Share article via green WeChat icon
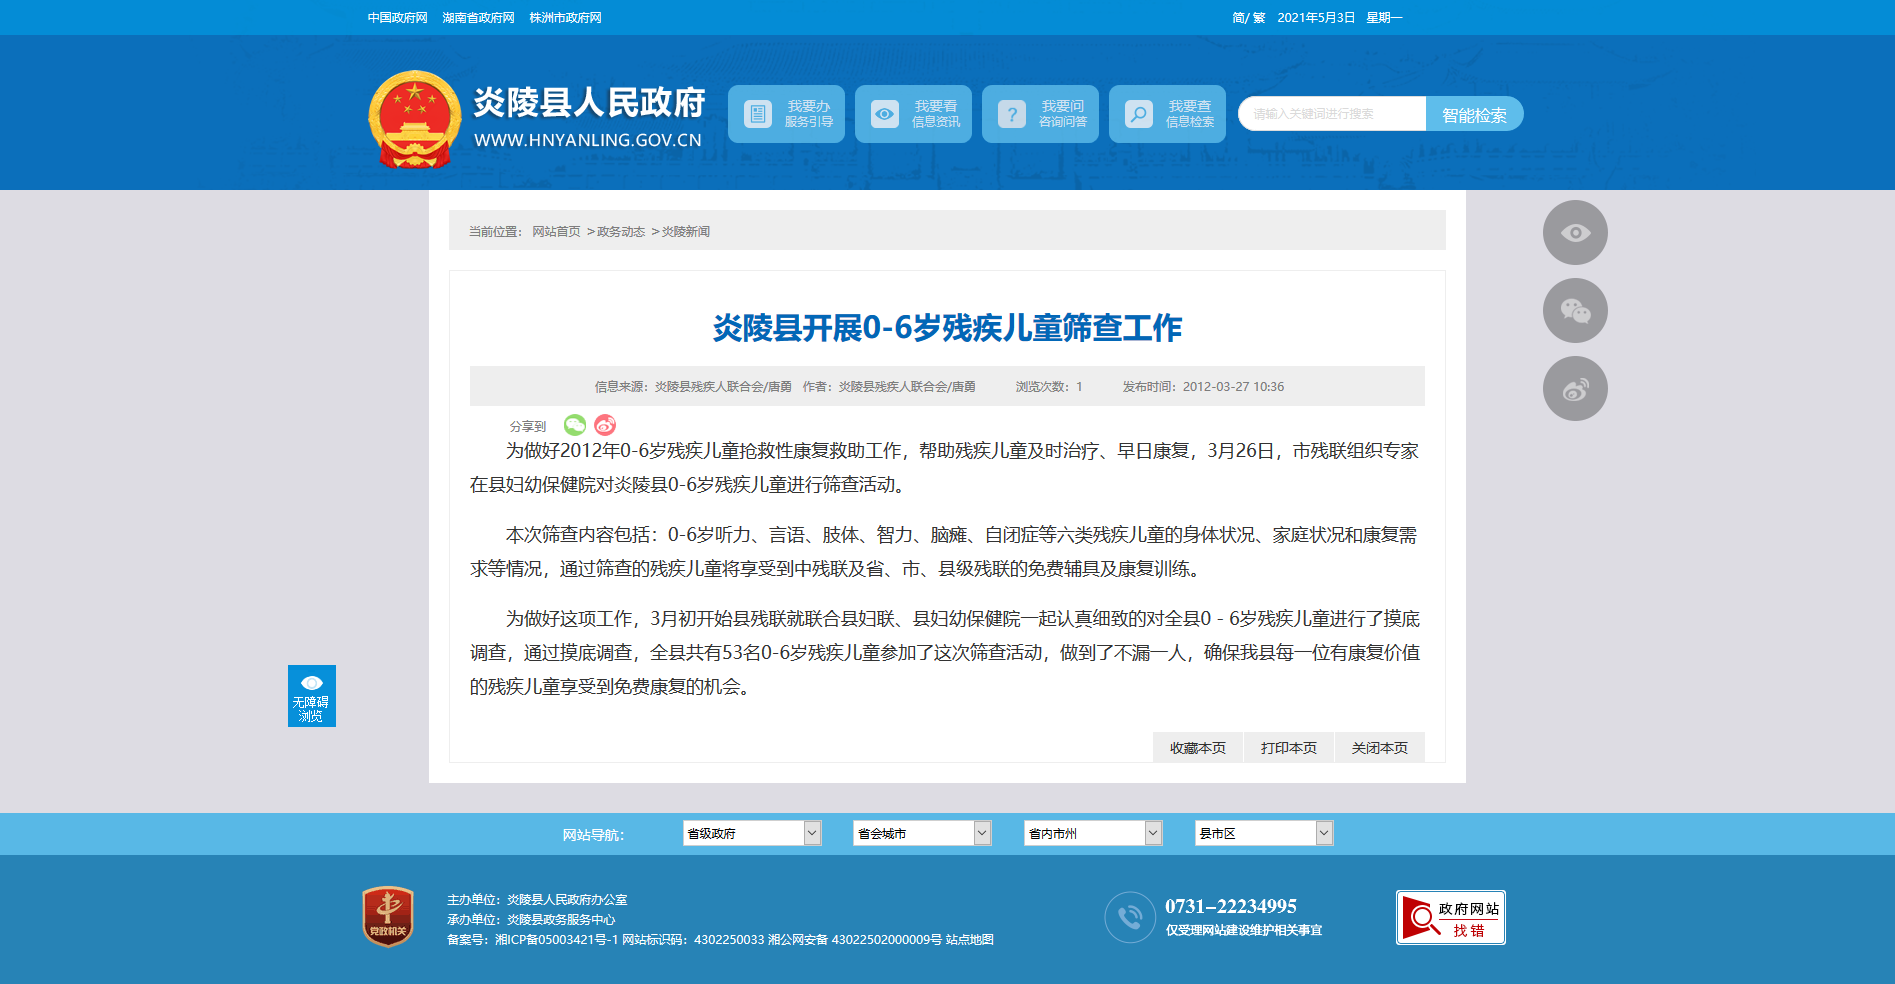The image size is (1895, 984). click(575, 425)
